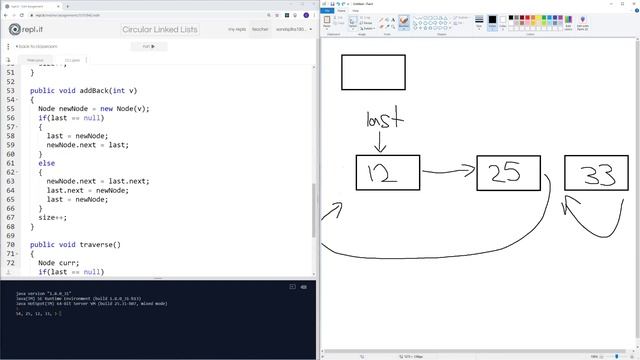Click the console expand icon
This screenshot has height=360, width=640.
292,287
